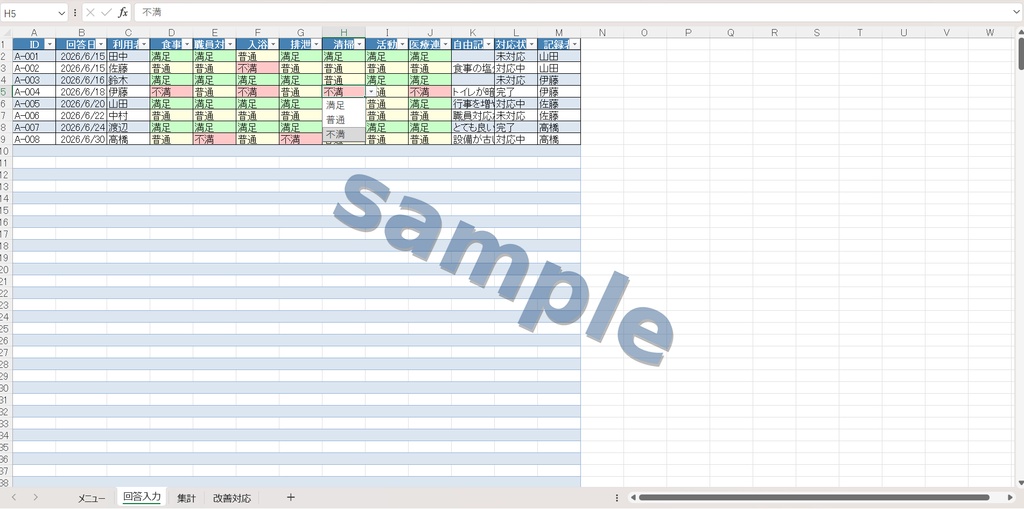Click the horizontal scrollbar left arrow
Screen dimensions: 1024x509
633,498
